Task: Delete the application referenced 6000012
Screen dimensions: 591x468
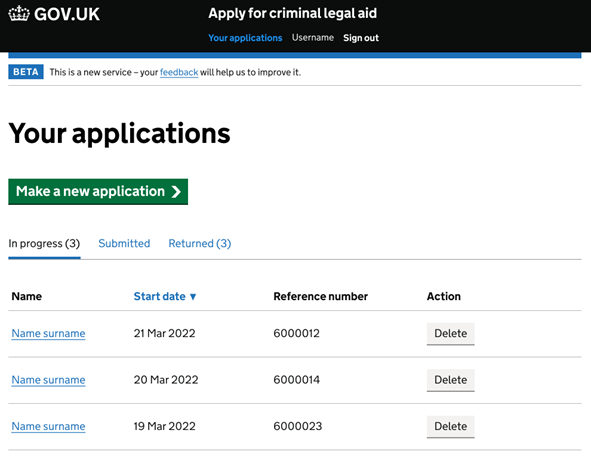Action: pyautogui.click(x=450, y=333)
